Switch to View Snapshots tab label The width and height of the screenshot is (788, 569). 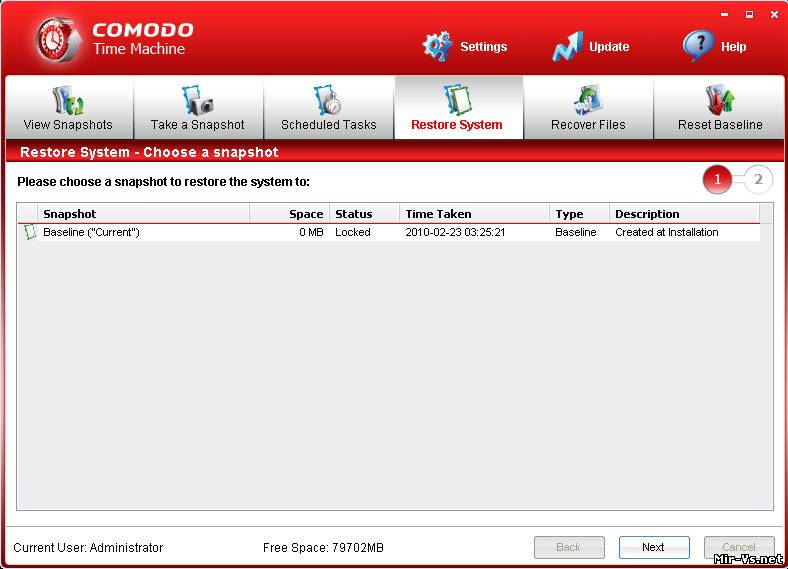[x=68, y=125]
